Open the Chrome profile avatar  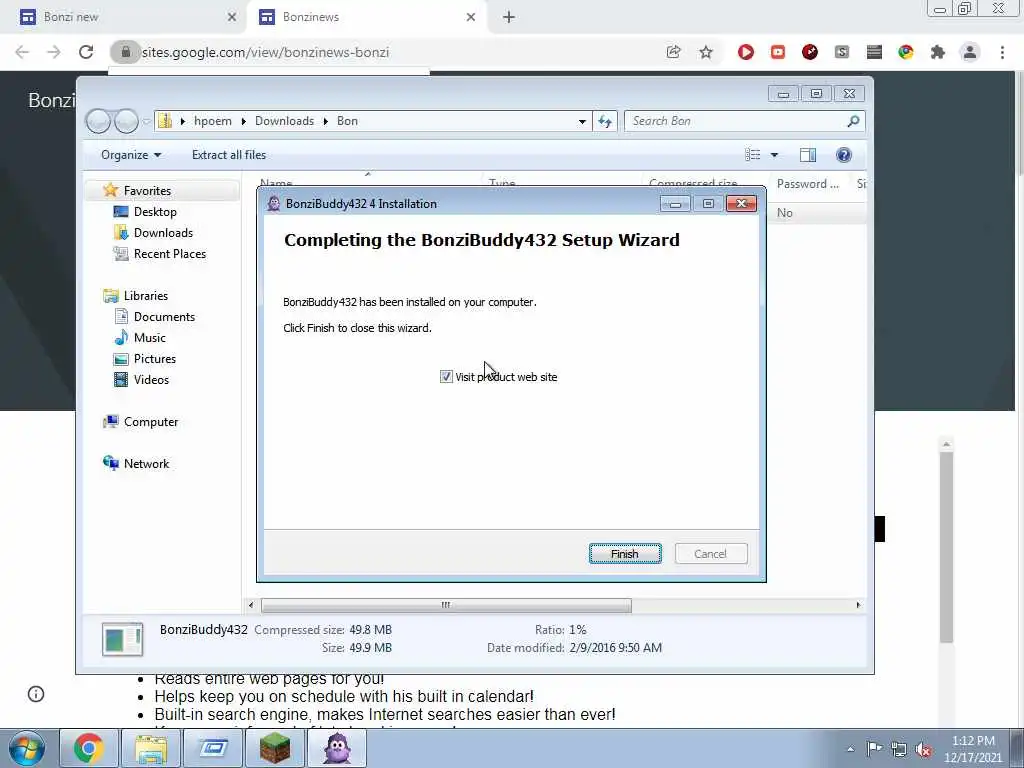coord(970,52)
